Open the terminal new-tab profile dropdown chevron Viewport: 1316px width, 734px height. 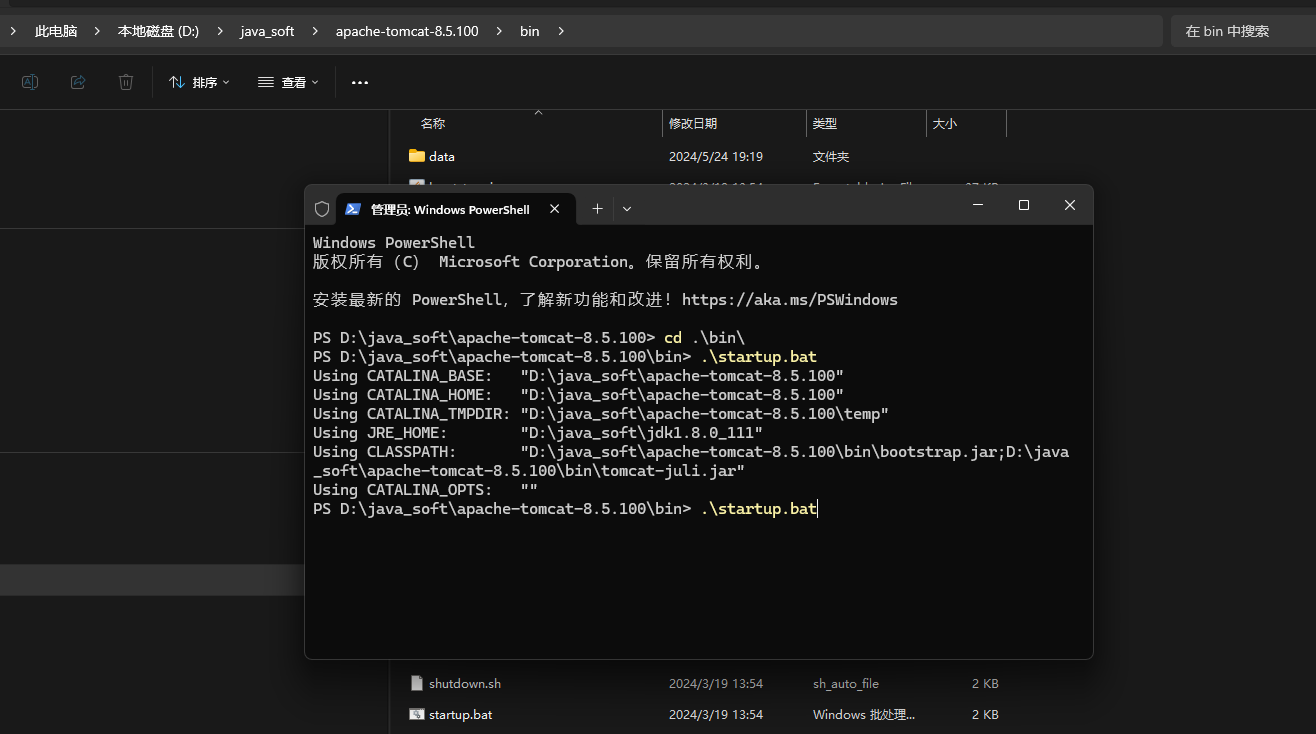627,209
